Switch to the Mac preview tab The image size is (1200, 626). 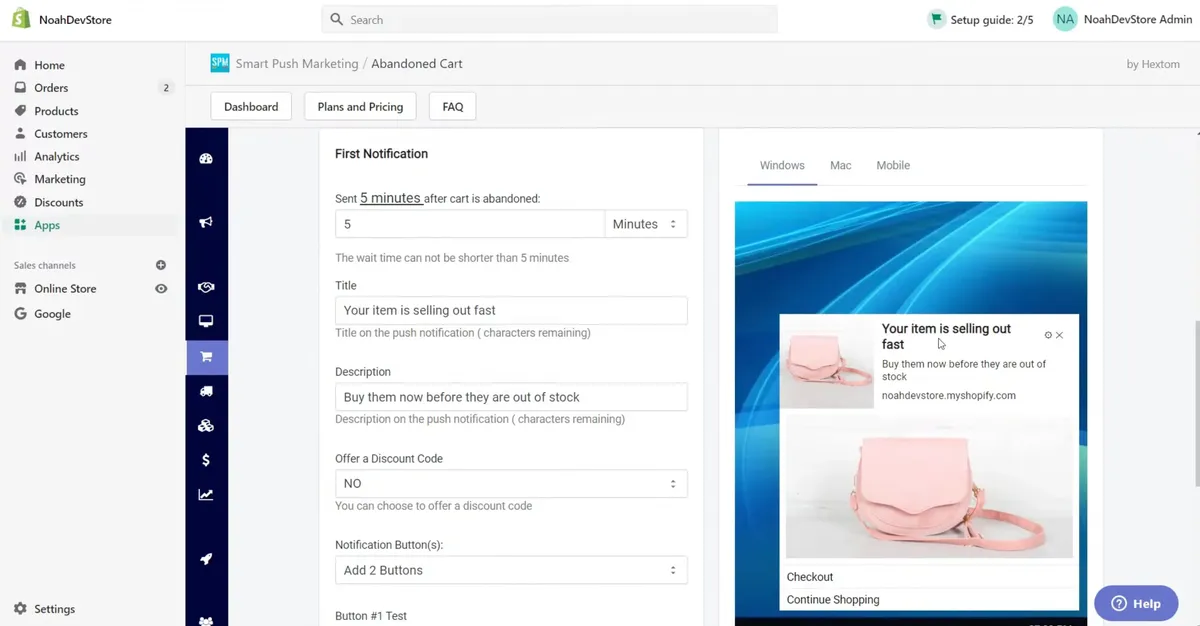(x=841, y=165)
